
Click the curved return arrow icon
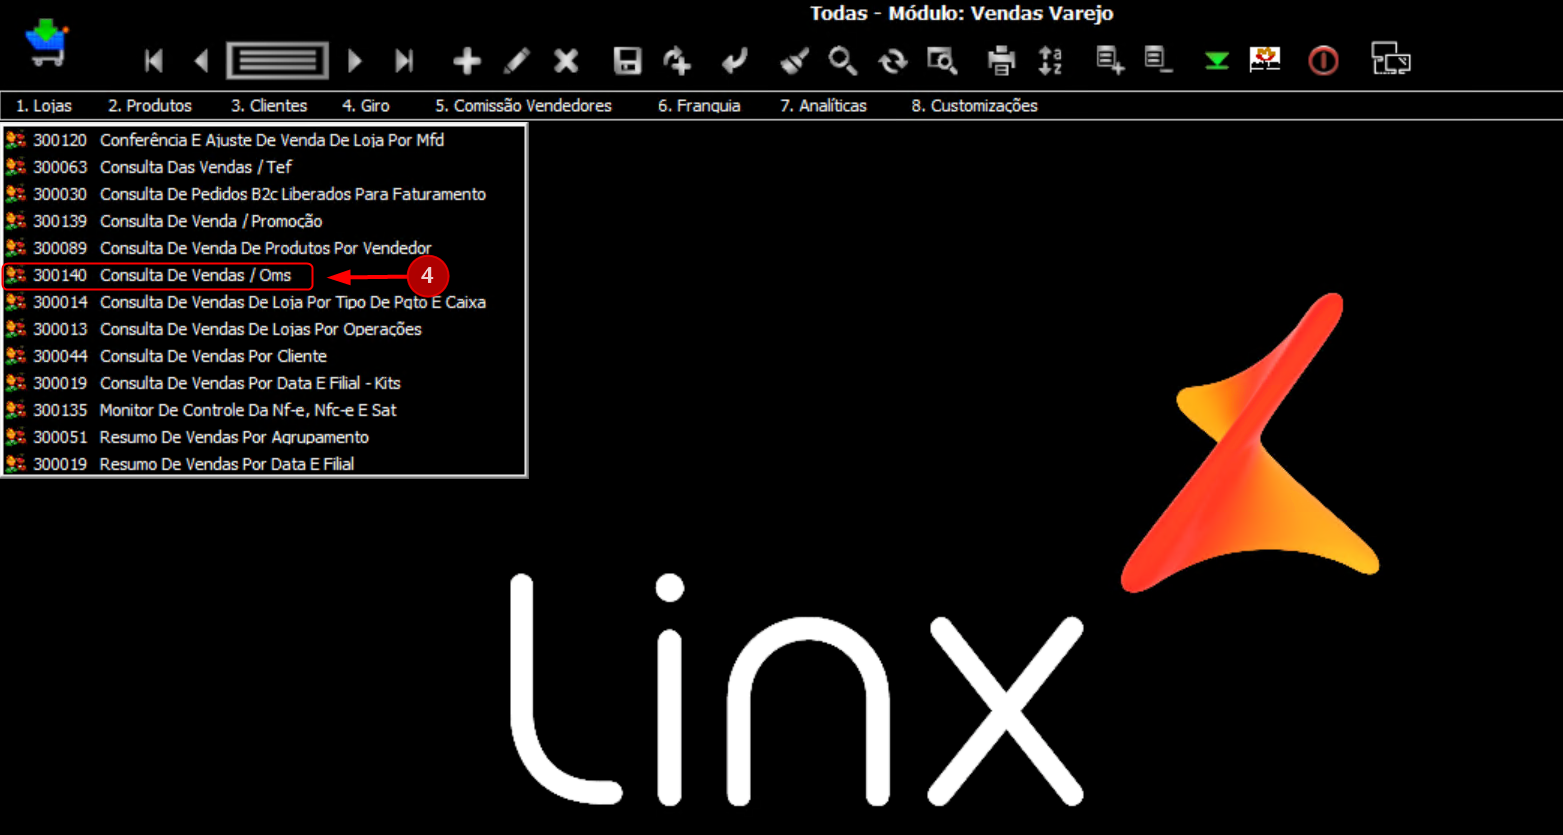click(735, 61)
